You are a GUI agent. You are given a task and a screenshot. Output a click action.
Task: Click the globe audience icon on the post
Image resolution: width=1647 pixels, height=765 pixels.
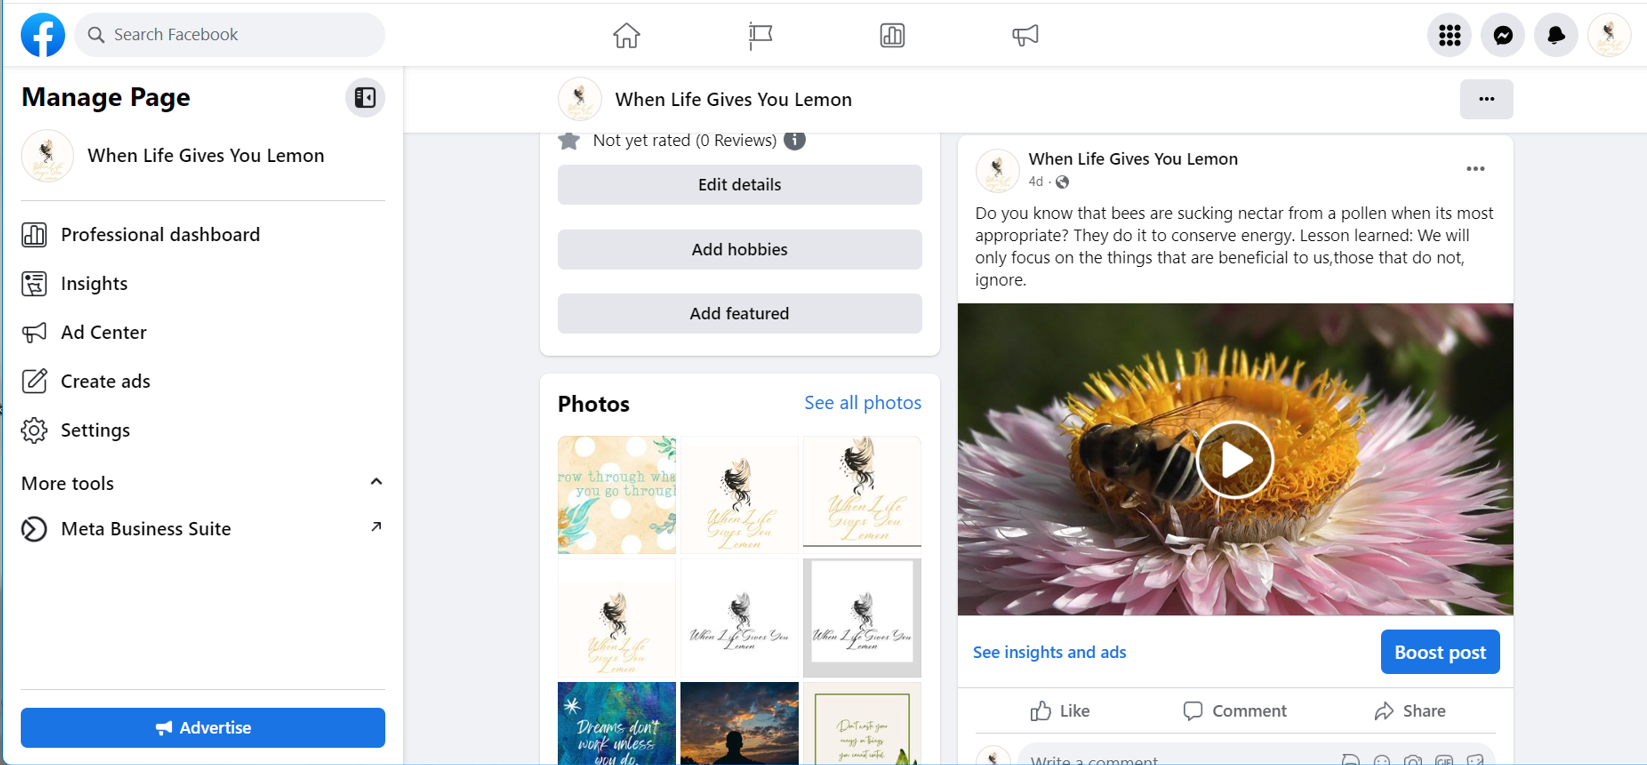tap(1062, 182)
